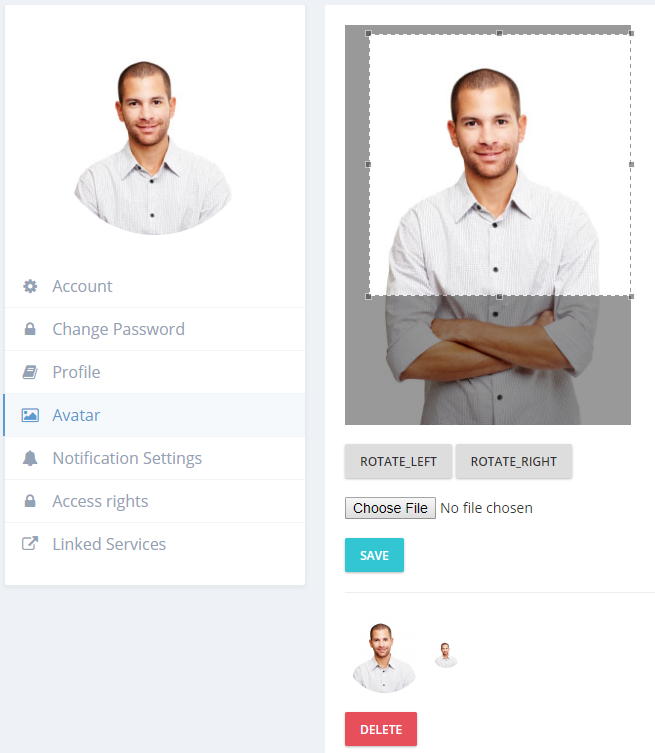The image size is (655, 753).
Task: Click the Choose File button
Action: click(x=390, y=508)
